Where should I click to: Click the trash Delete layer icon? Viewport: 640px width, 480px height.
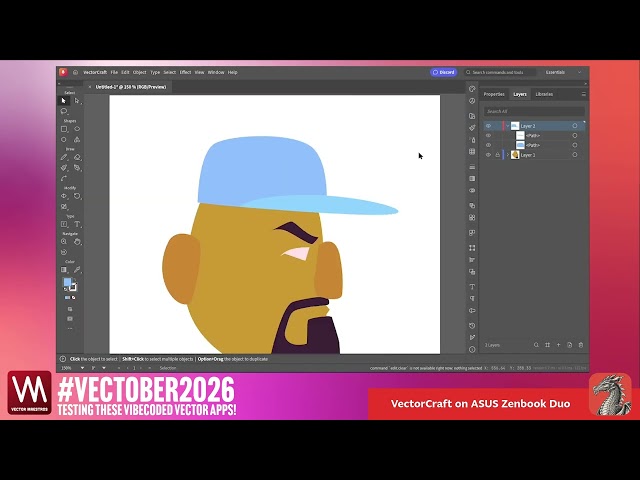[581, 345]
